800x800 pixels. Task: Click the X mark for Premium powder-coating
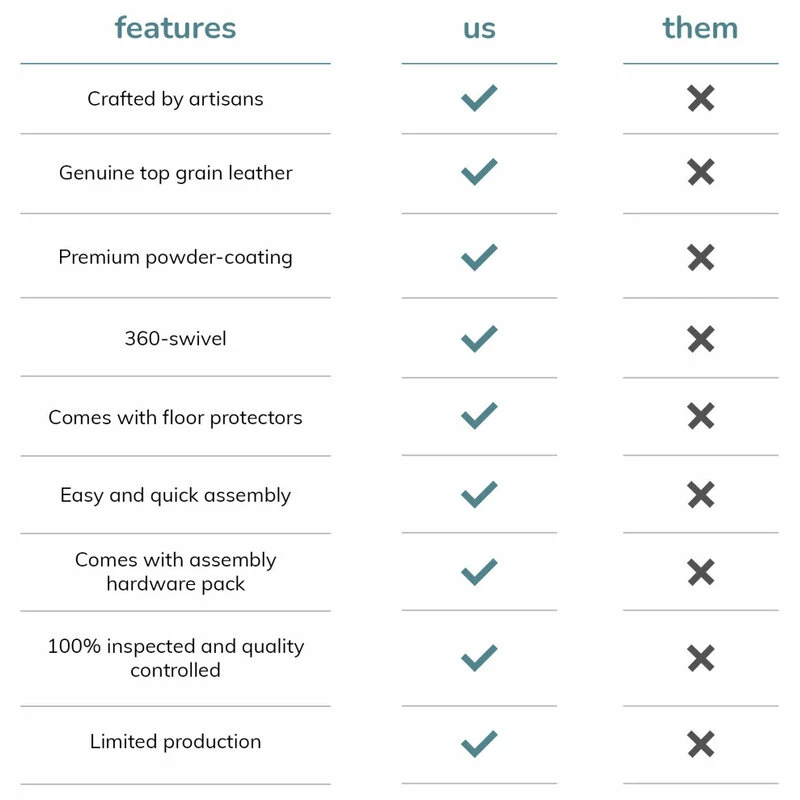tap(701, 257)
